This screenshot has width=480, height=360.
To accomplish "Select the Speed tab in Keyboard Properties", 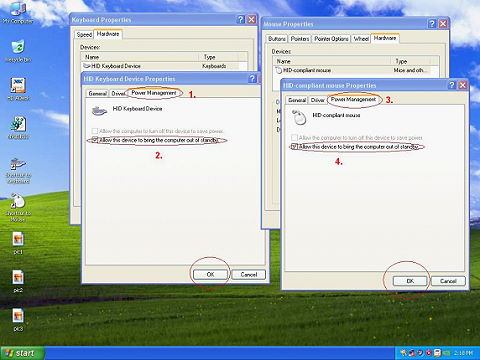I will [84, 35].
